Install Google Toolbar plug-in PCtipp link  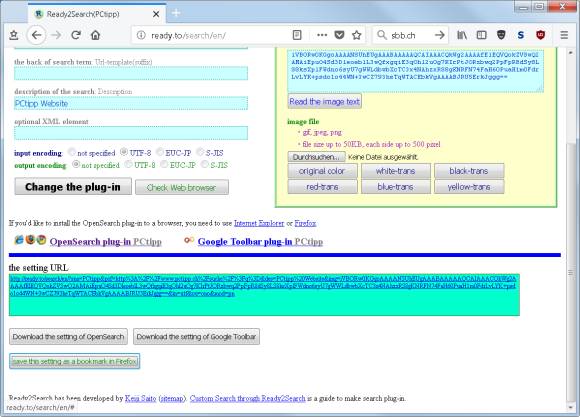point(260,242)
